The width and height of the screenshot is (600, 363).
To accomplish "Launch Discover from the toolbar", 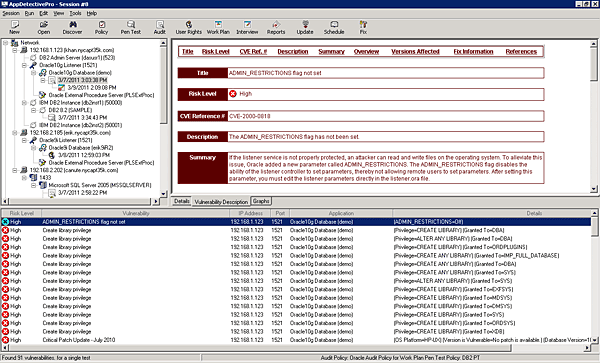I will [x=72, y=24].
